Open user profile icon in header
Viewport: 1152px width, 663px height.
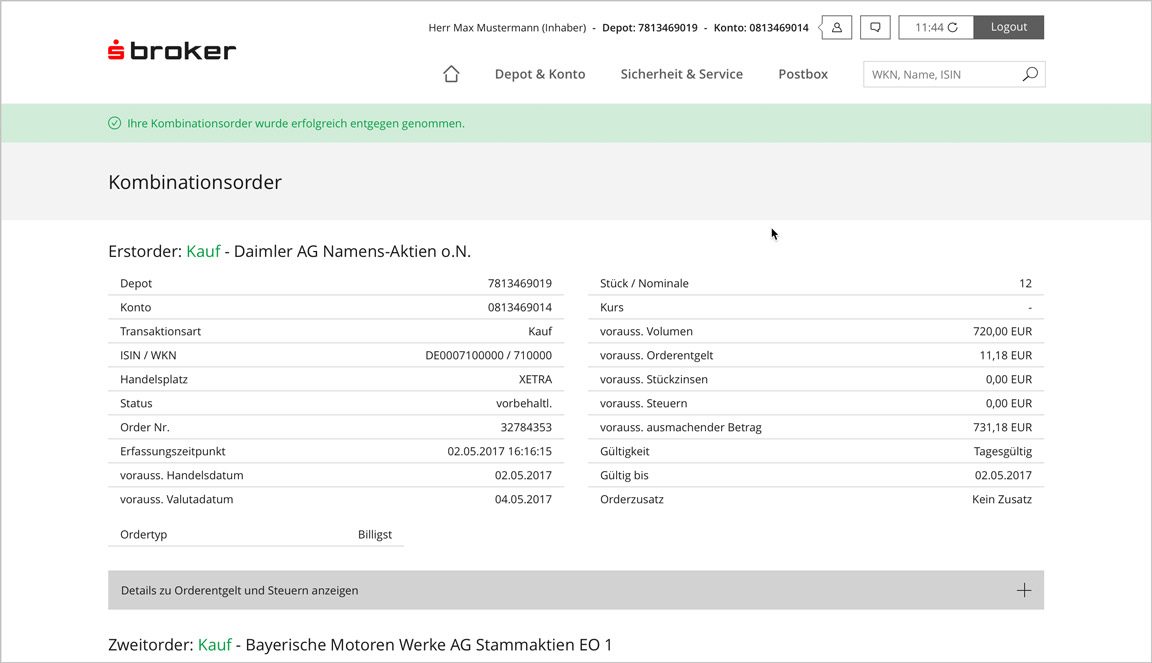(836, 27)
